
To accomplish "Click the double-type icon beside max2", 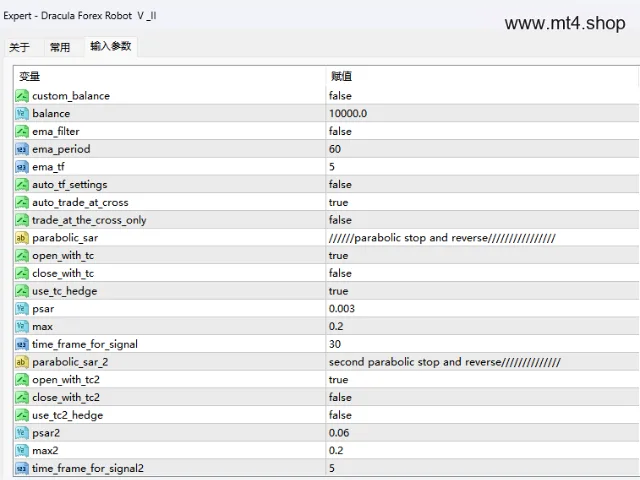I will click(22, 451).
